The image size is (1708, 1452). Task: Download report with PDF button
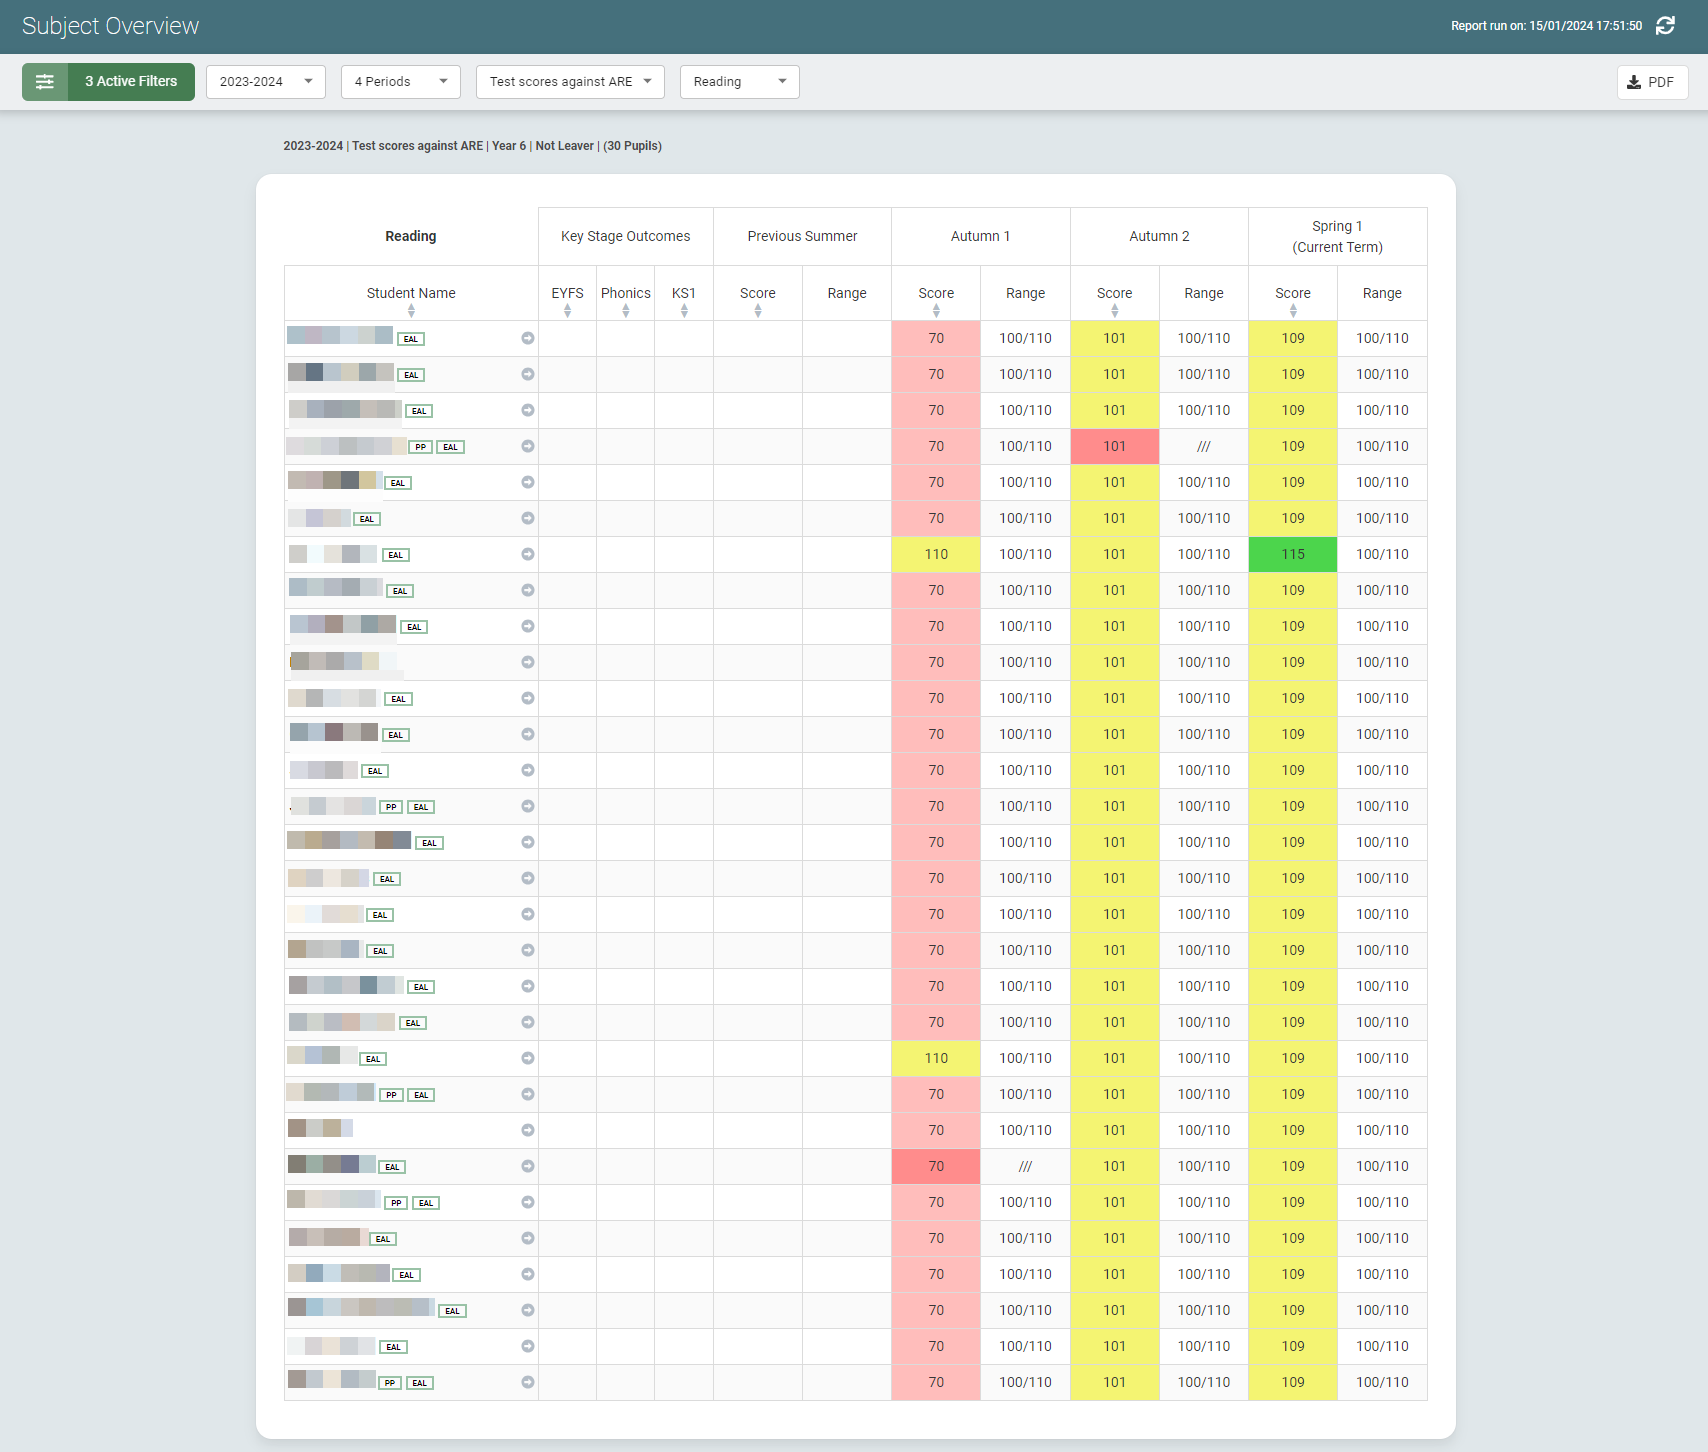(1651, 82)
